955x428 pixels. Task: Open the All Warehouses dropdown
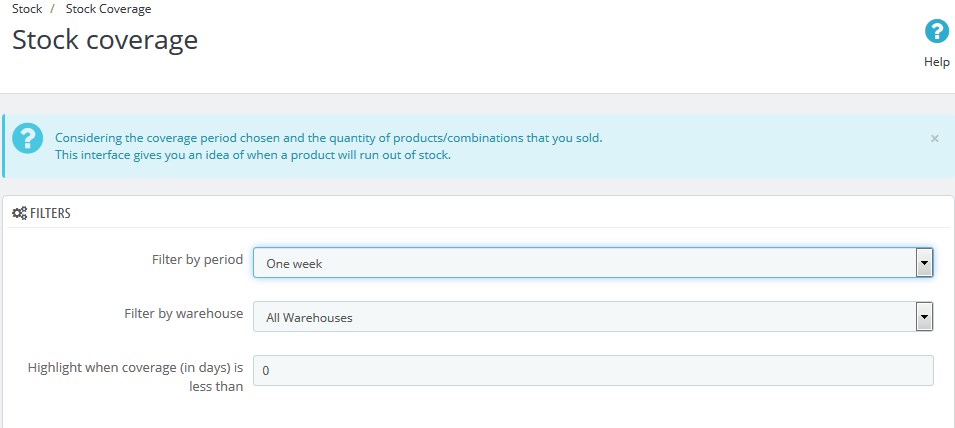(593, 317)
